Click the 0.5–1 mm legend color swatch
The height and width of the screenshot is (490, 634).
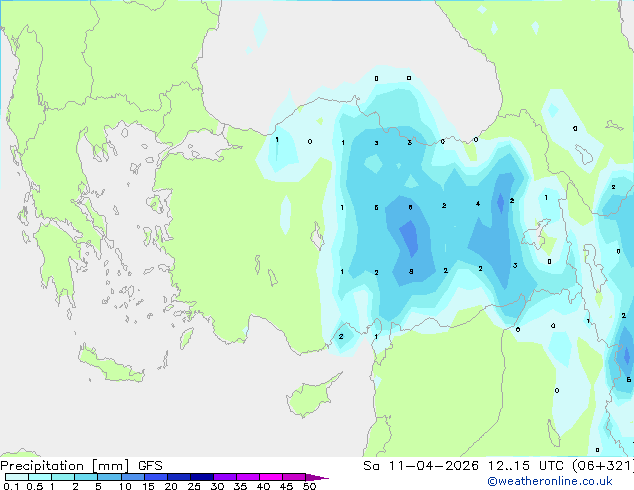coord(40,477)
